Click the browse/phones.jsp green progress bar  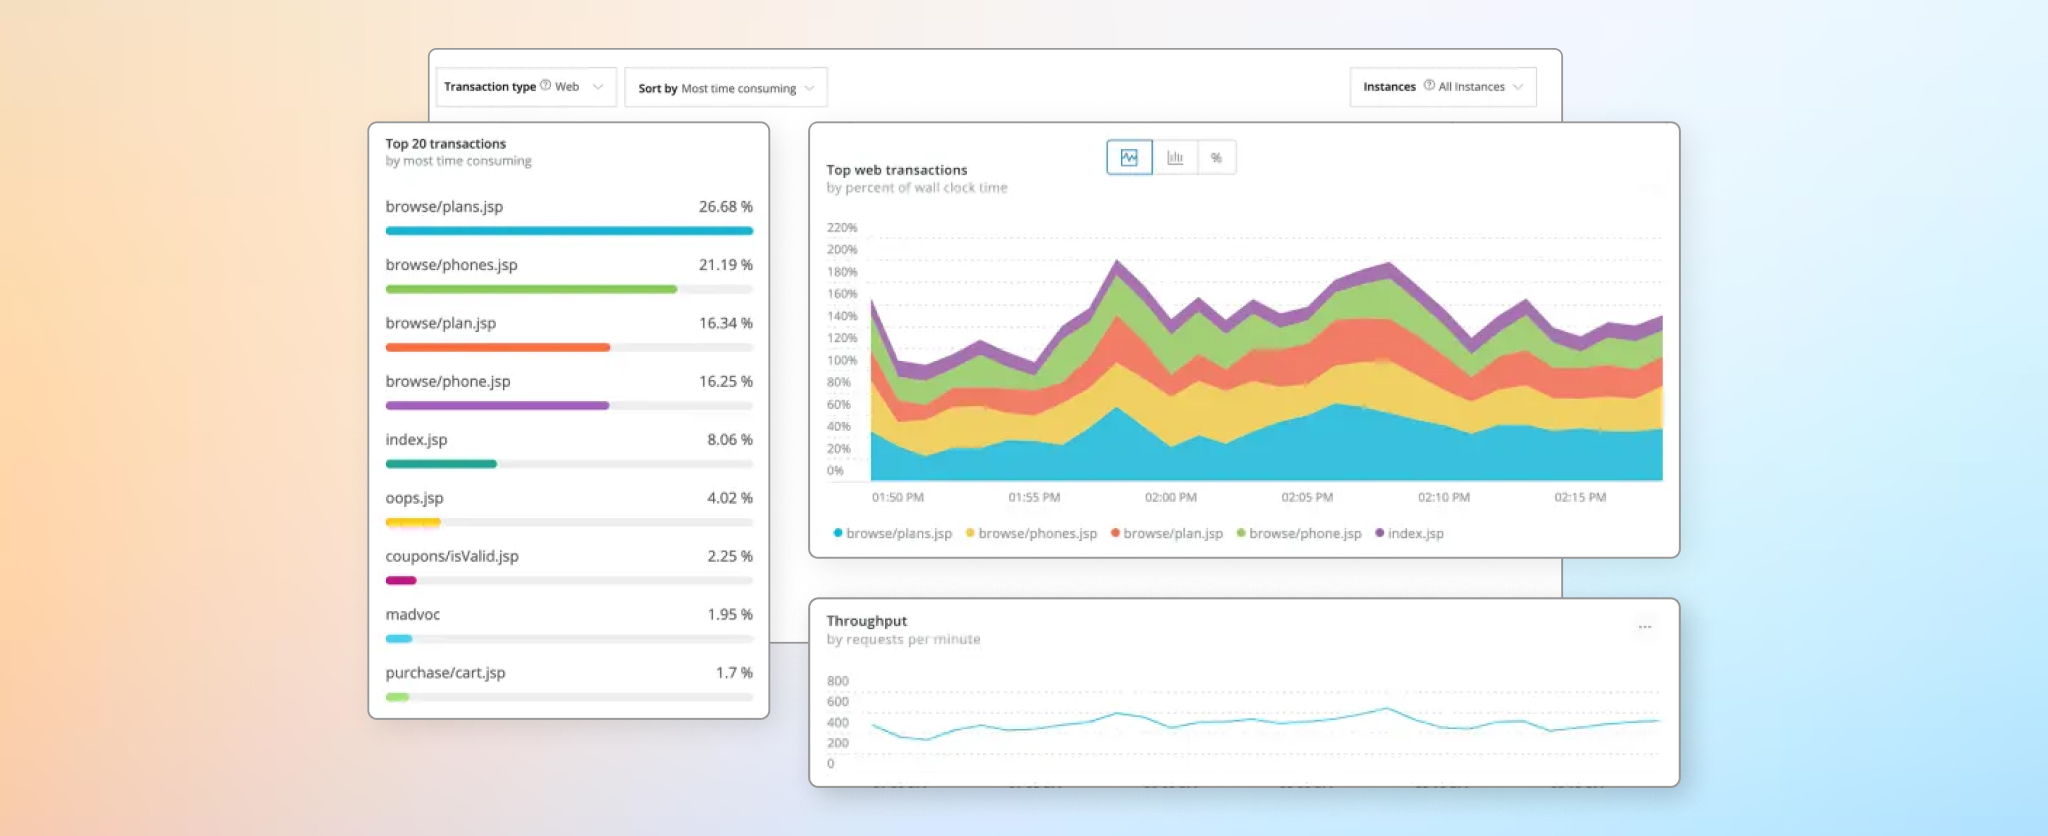(531, 289)
